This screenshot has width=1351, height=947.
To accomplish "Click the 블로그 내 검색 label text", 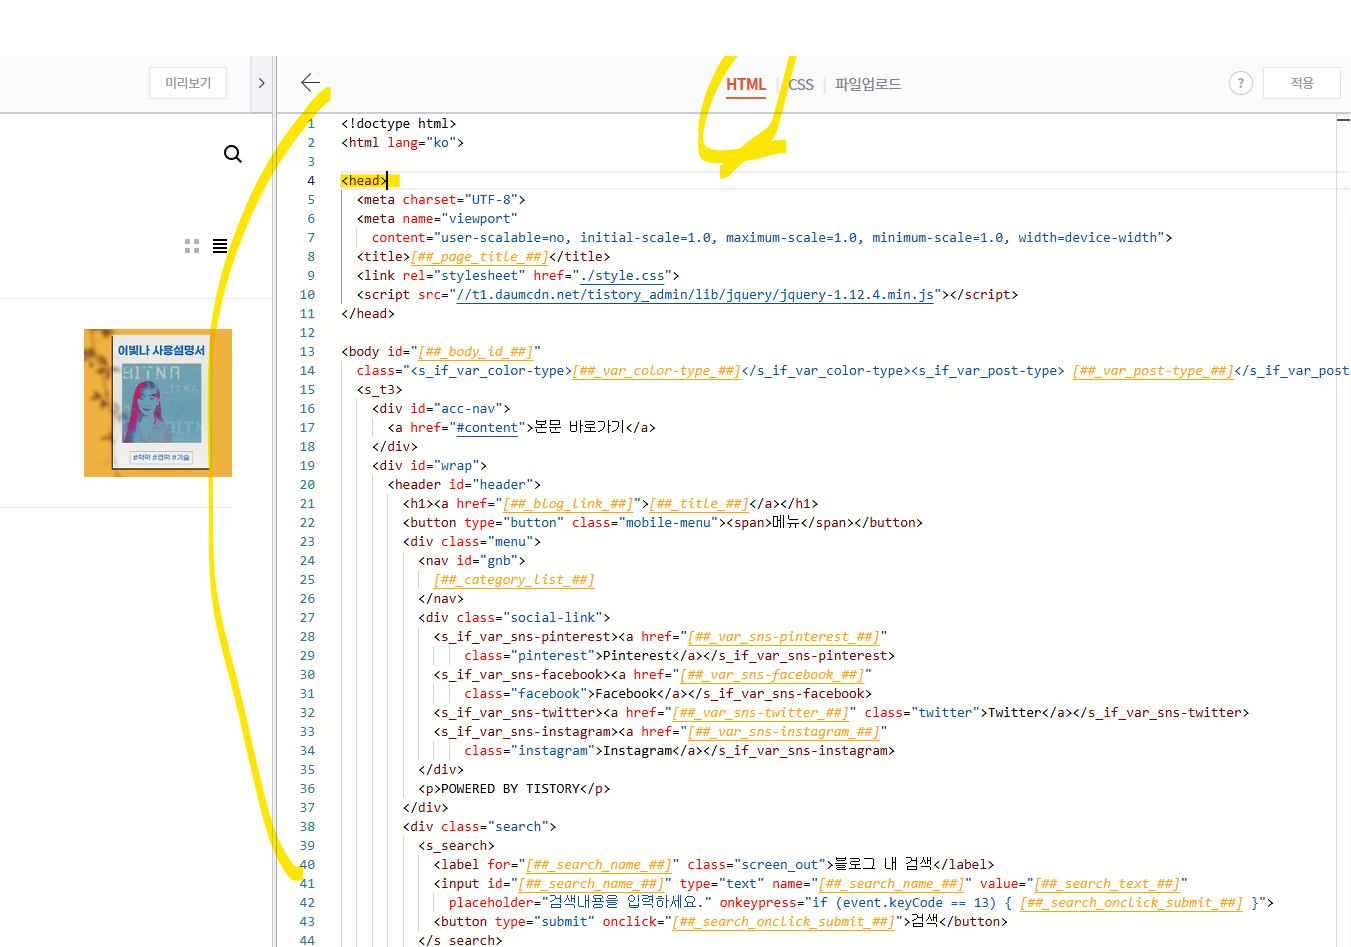I will (x=883, y=864).
